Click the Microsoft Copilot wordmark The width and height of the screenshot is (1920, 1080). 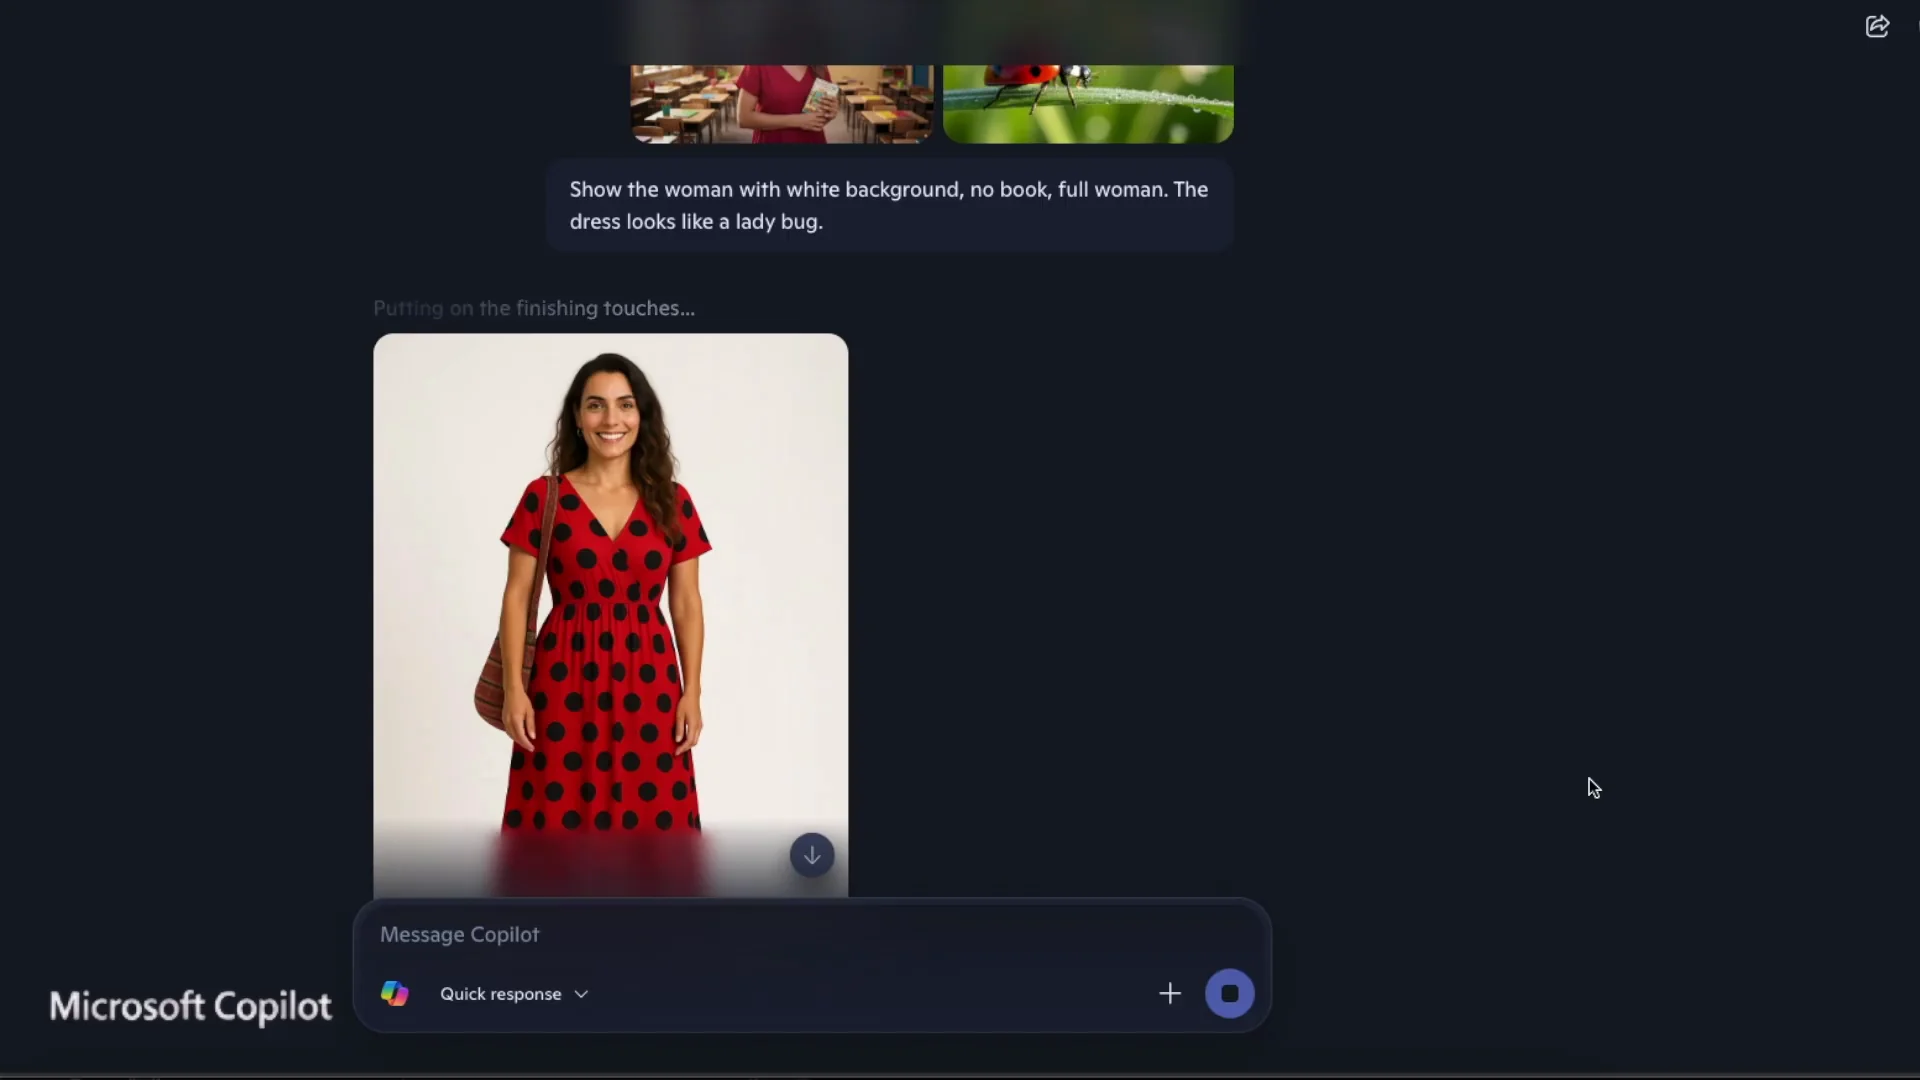coord(190,1006)
